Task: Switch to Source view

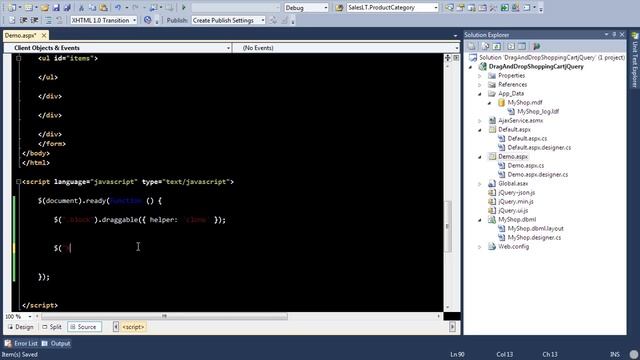Action: [84, 327]
